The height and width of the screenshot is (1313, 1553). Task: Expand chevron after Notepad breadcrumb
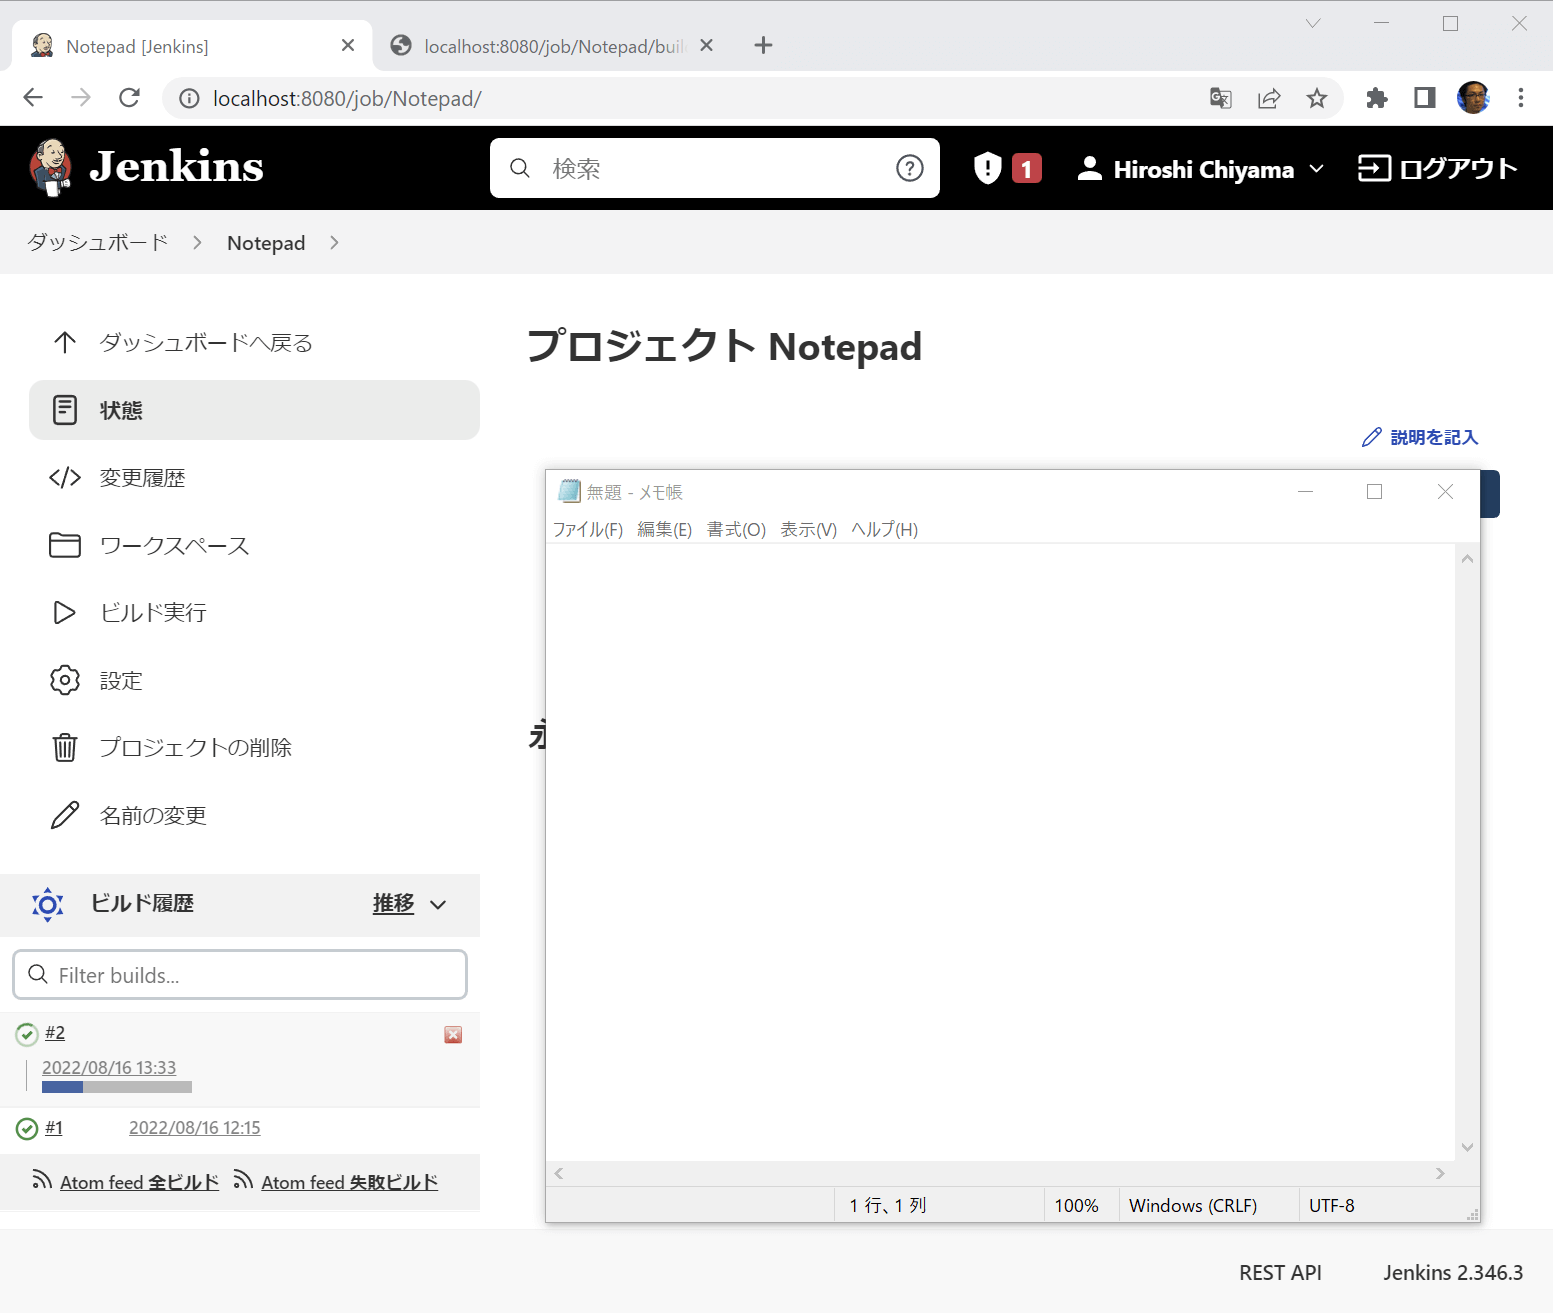coord(334,243)
